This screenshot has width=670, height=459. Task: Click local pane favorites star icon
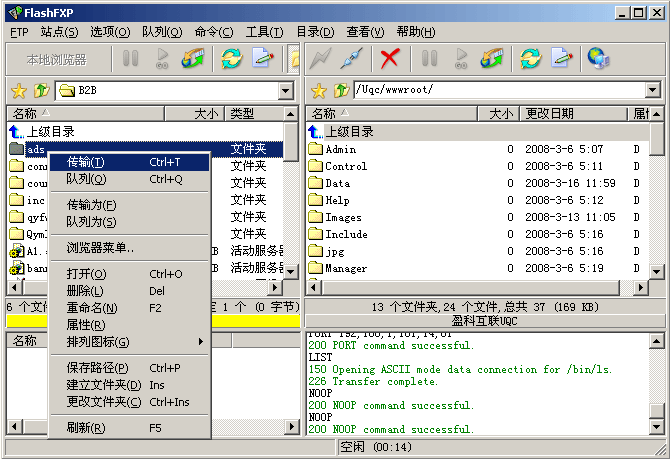click(18, 91)
